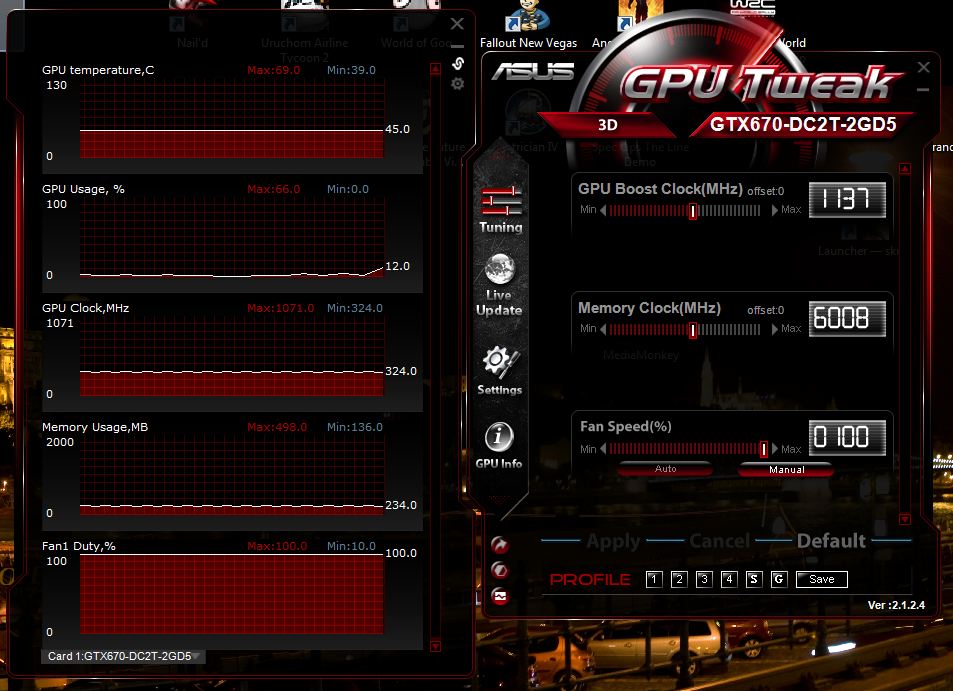This screenshot has width=953, height=691.
Task: Click the Default button
Action: click(x=831, y=541)
